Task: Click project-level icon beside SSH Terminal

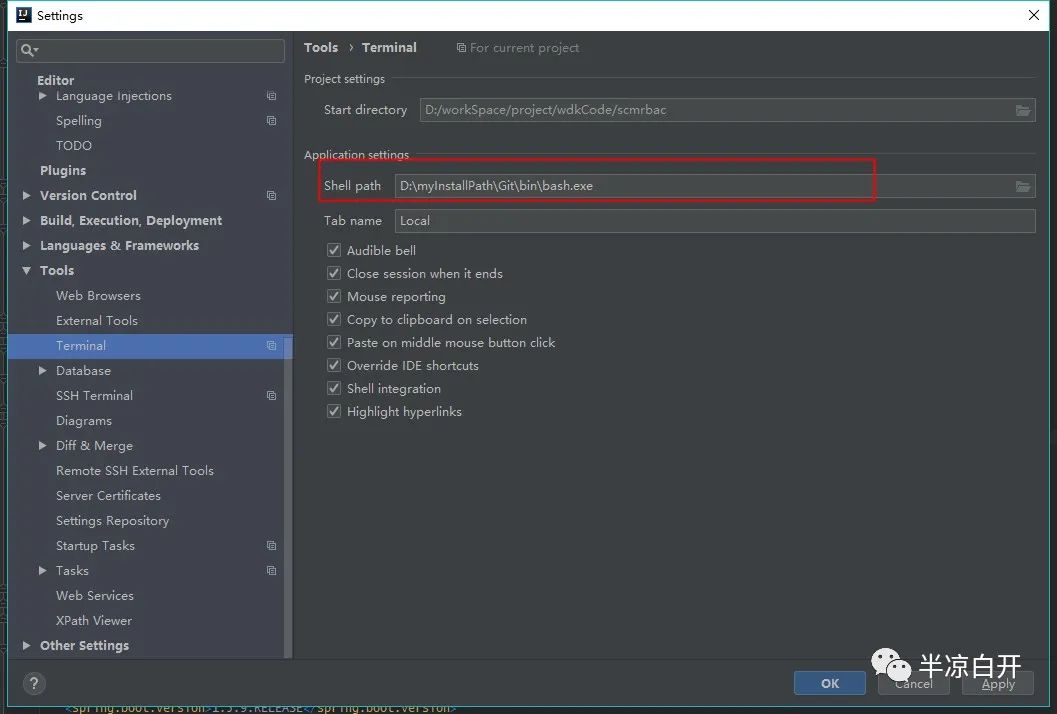Action: 272,396
